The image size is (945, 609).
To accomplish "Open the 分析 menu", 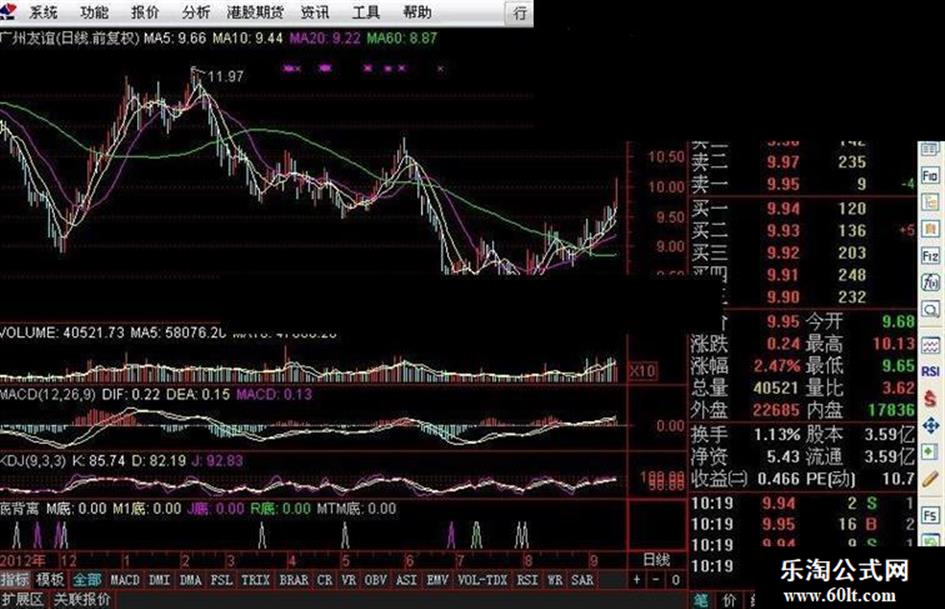I will pyautogui.click(x=196, y=12).
